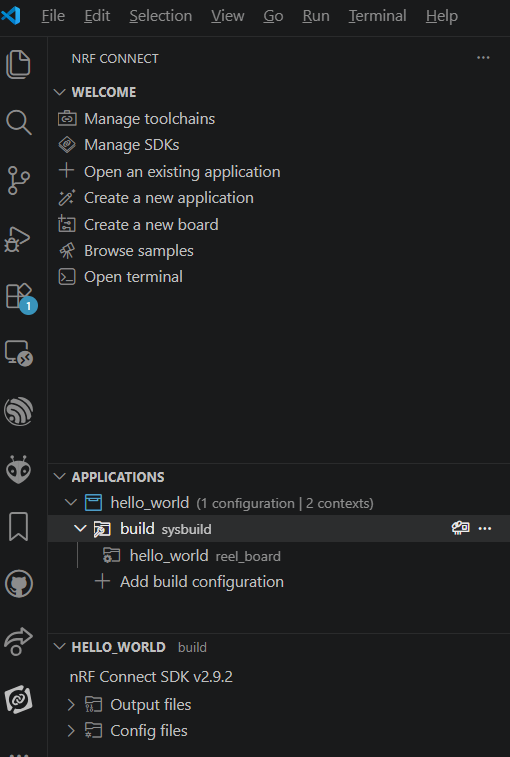Open the Go menu
This screenshot has width=510, height=757.
(x=273, y=16)
